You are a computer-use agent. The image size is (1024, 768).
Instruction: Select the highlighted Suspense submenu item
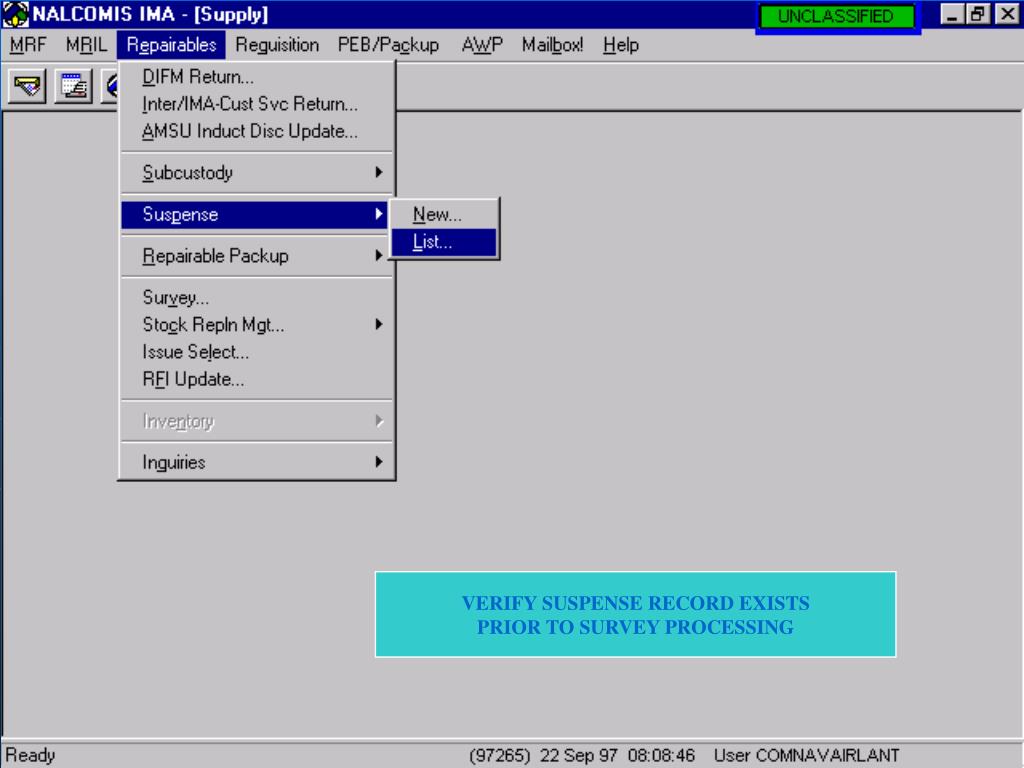click(257, 214)
